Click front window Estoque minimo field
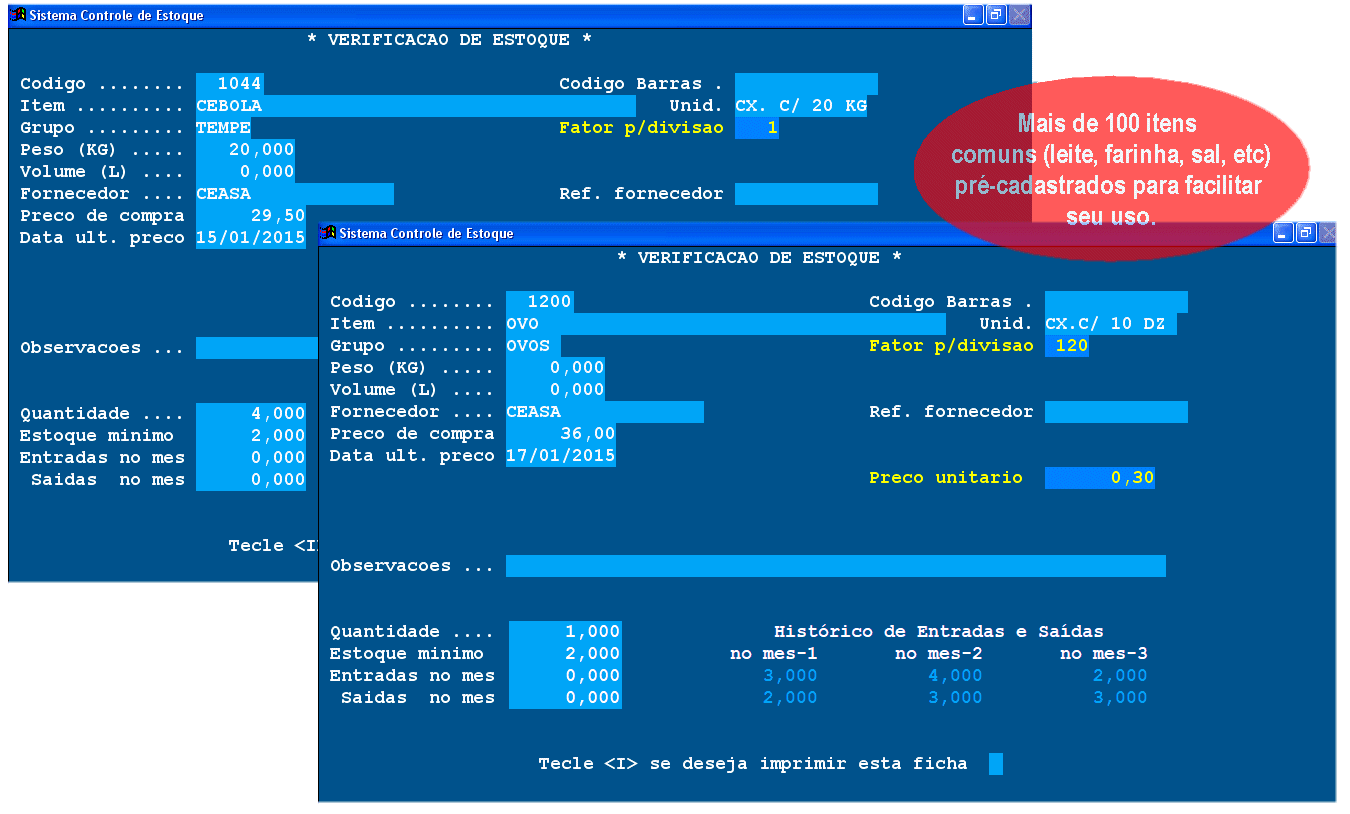This screenshot has height=814, width=1350. (x=565, y=654)
